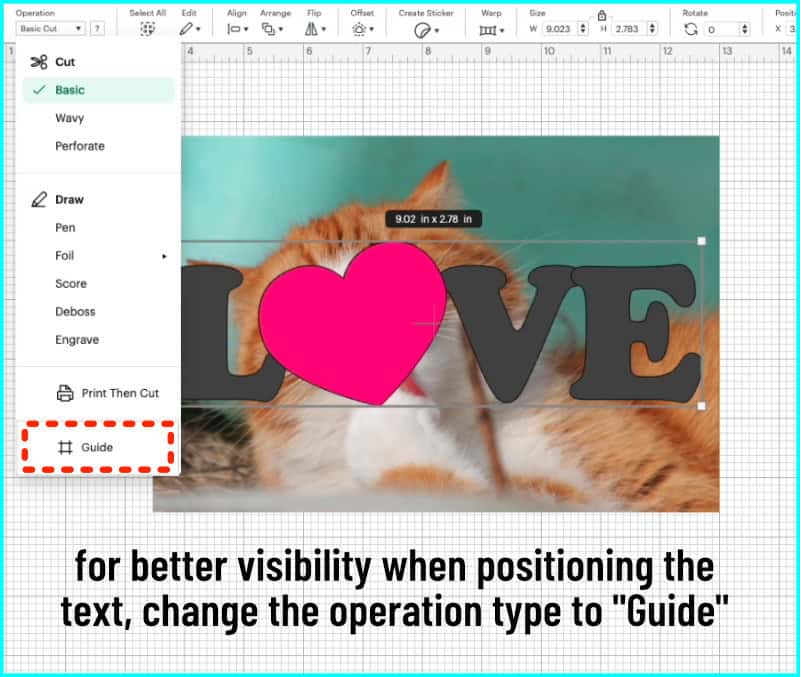Click the top-right selection handle

[702, 241]
